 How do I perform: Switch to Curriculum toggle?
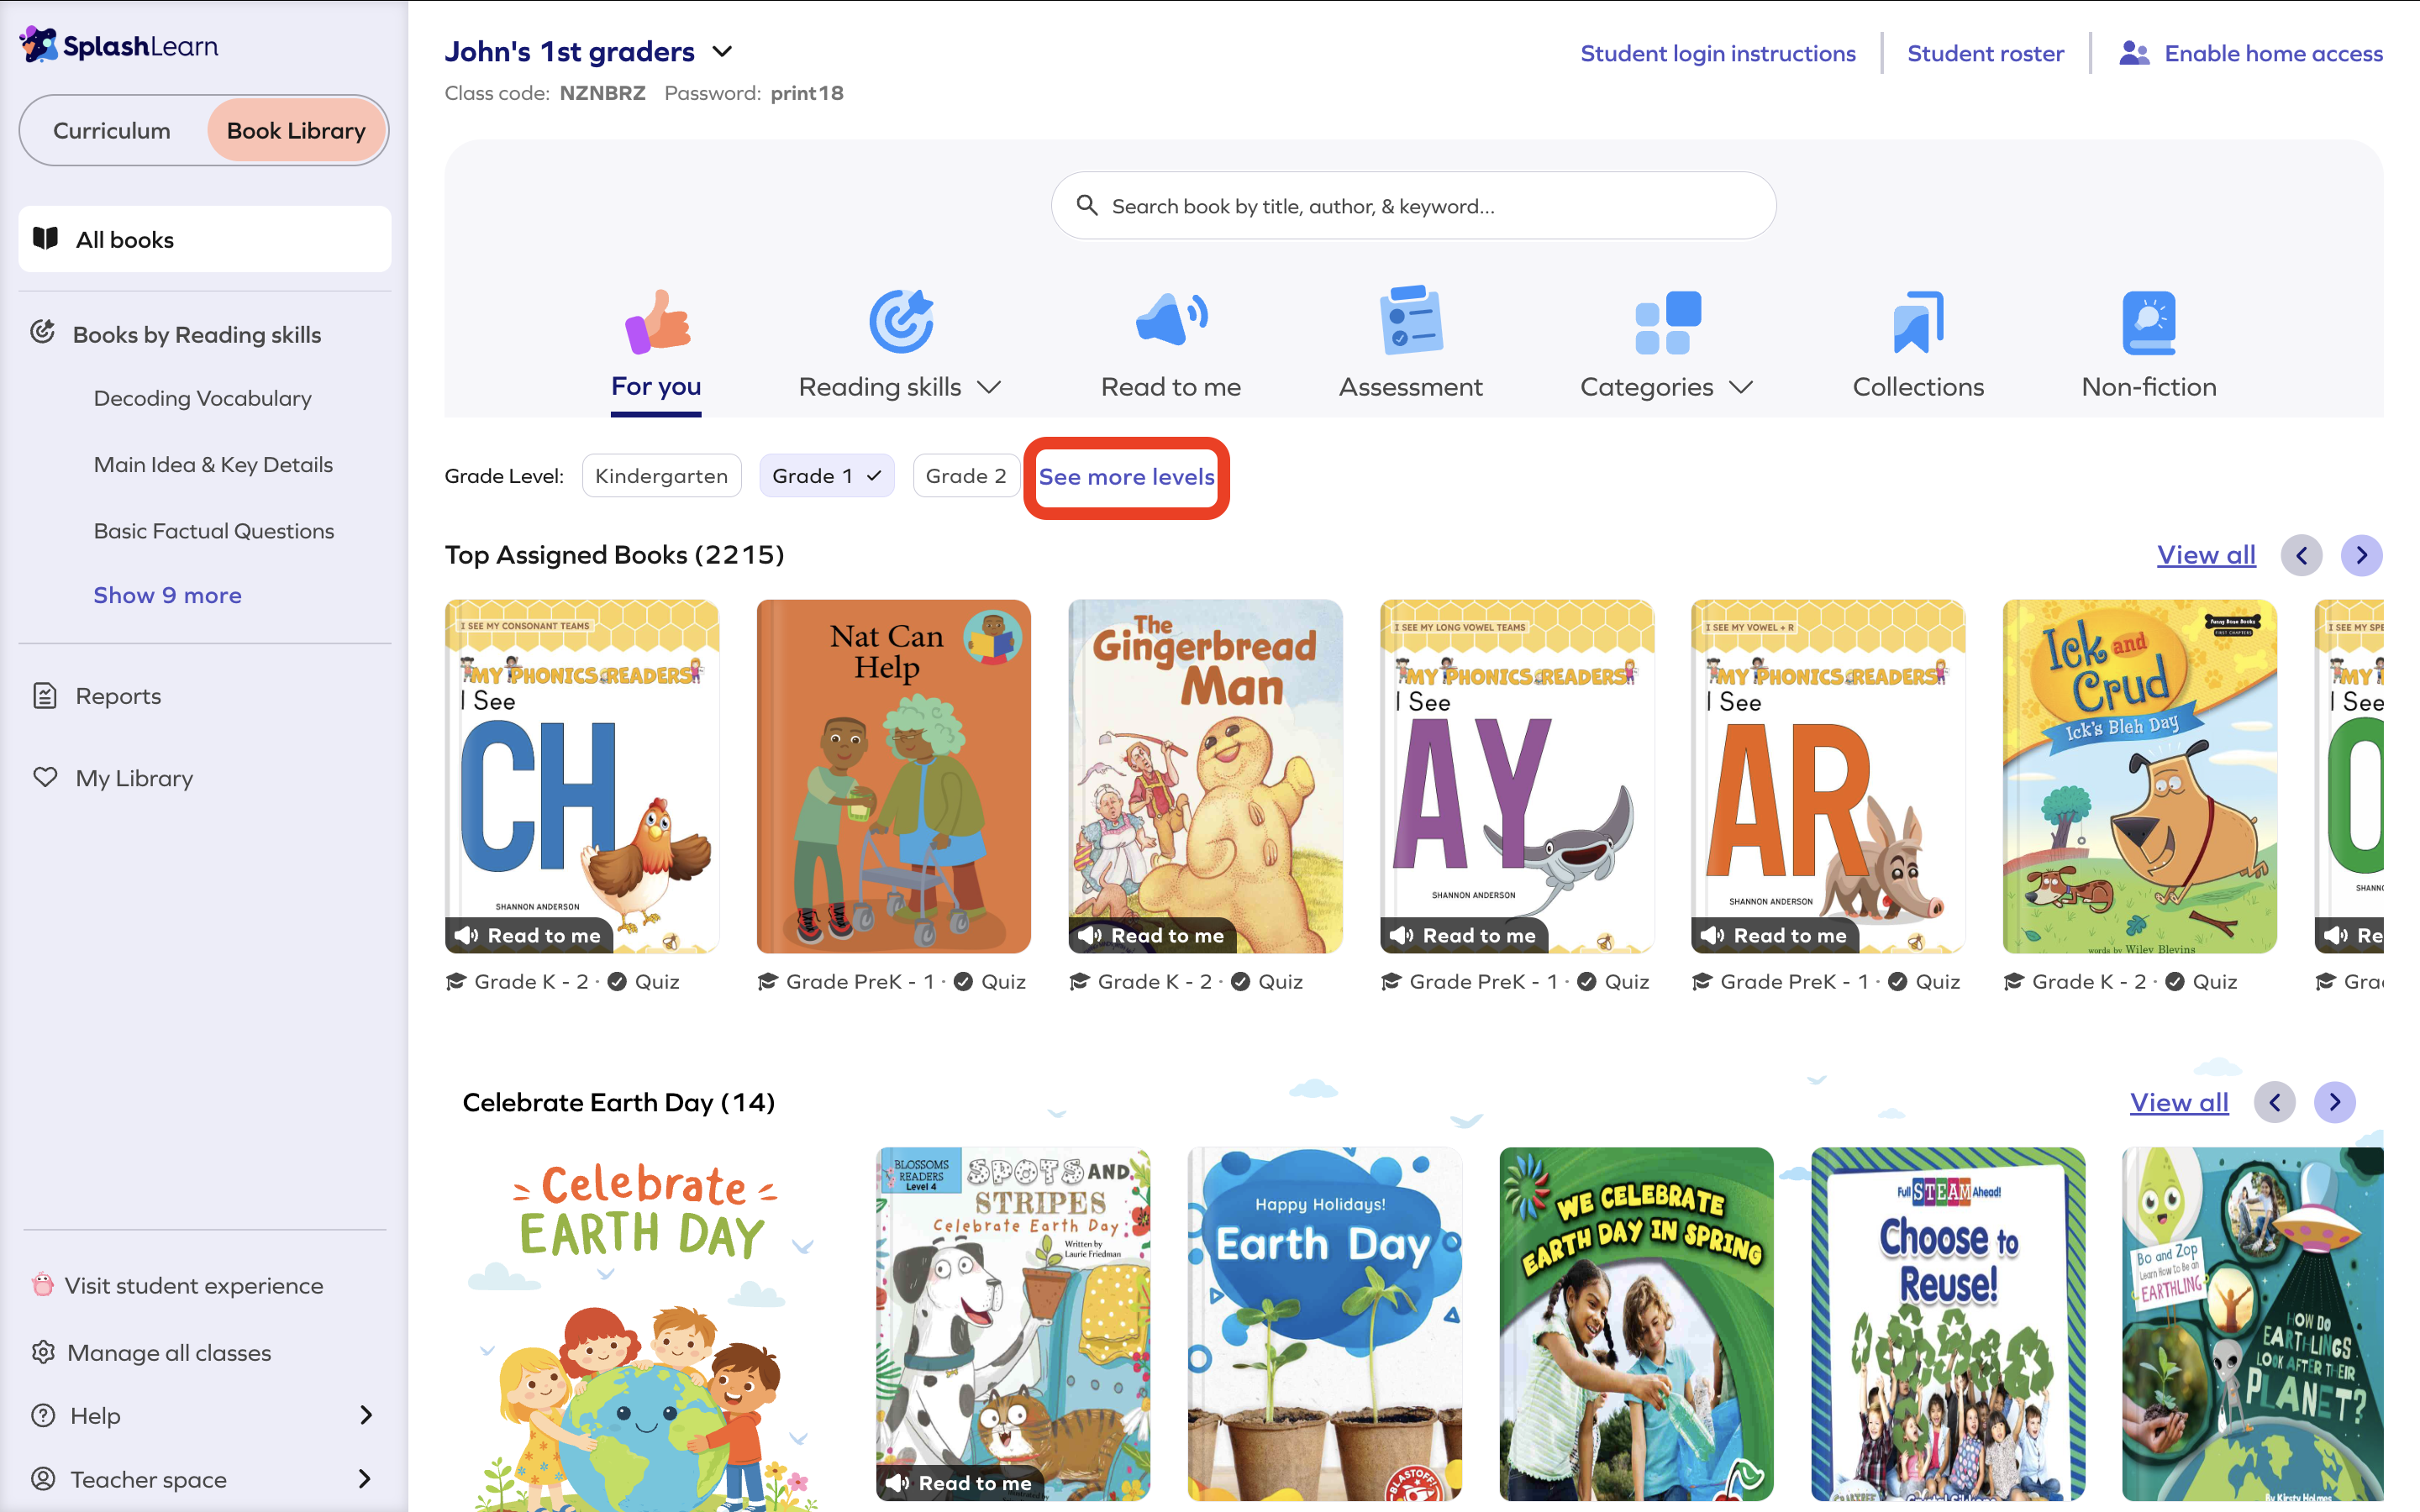coord(112,130)
